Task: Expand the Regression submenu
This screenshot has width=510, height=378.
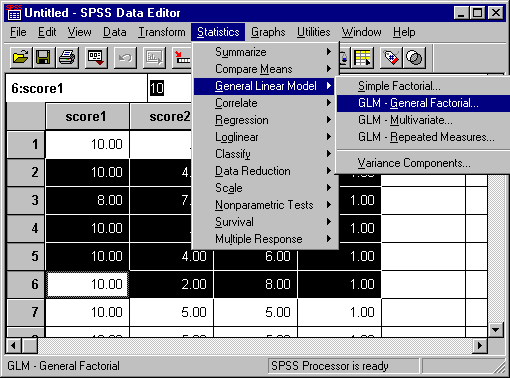Action: 265,120
